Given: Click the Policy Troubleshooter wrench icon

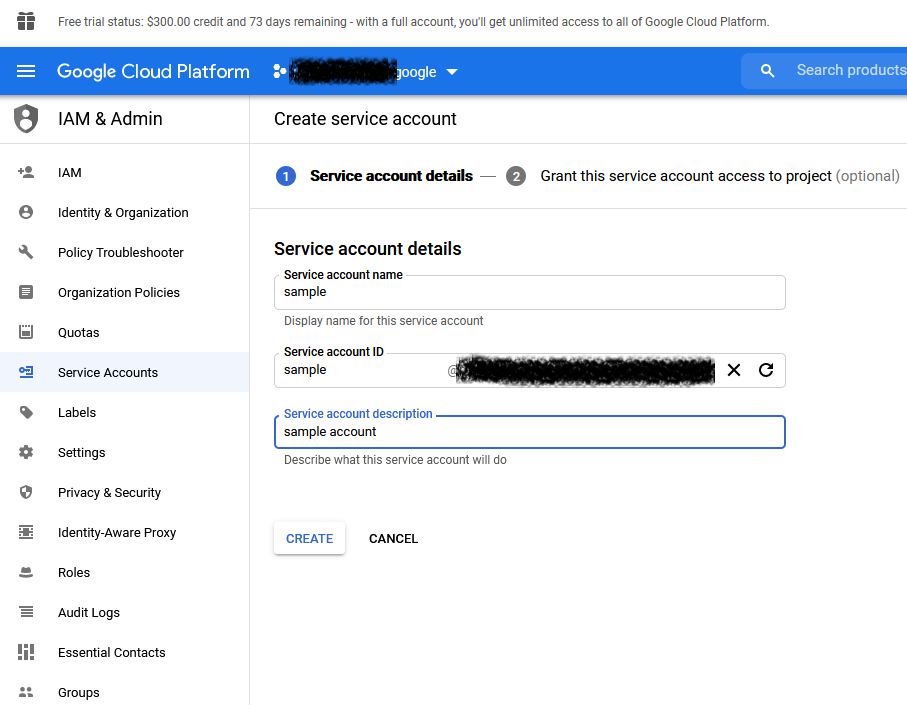Looking at the screenshot, I should click(26, 252).
